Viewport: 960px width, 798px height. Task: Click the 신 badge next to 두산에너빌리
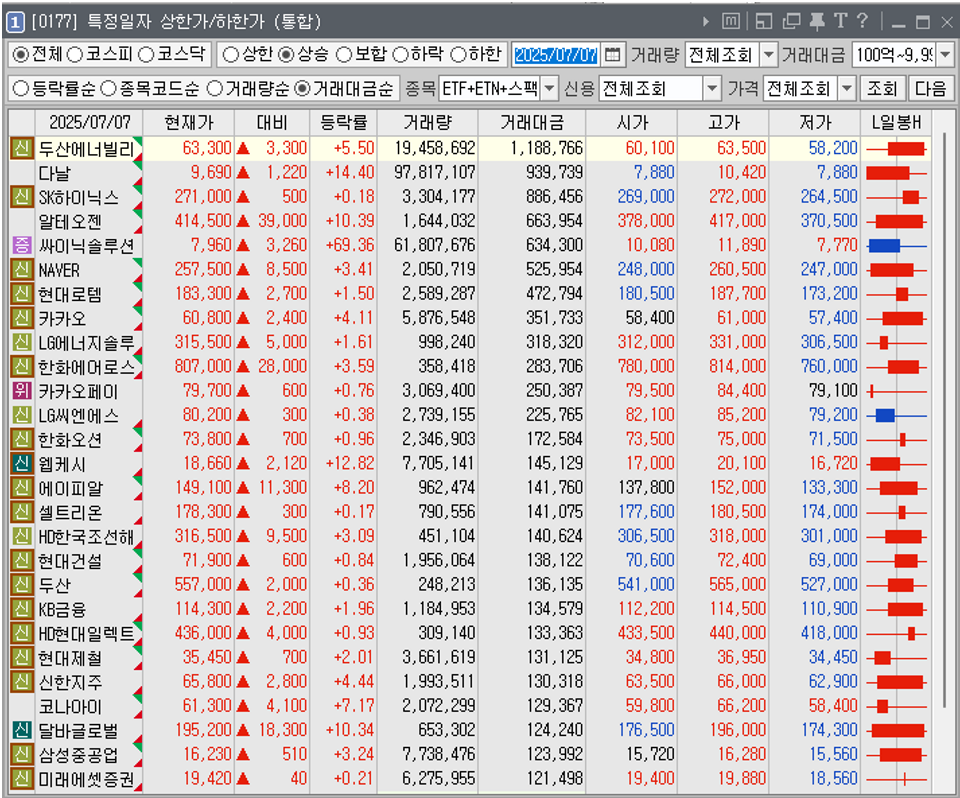[22, 148]
